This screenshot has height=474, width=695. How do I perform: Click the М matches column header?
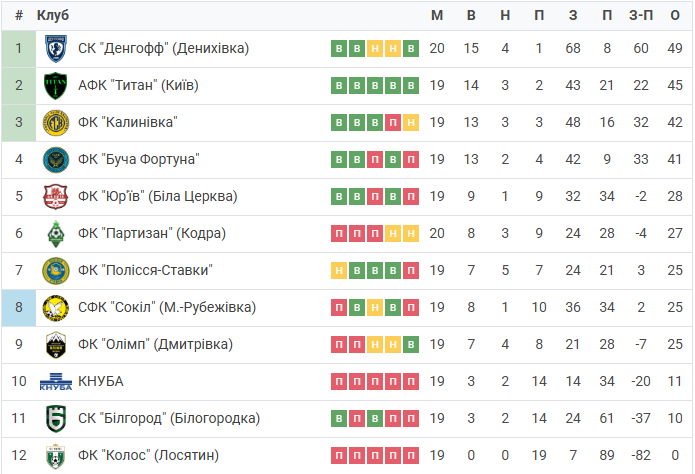437,16
